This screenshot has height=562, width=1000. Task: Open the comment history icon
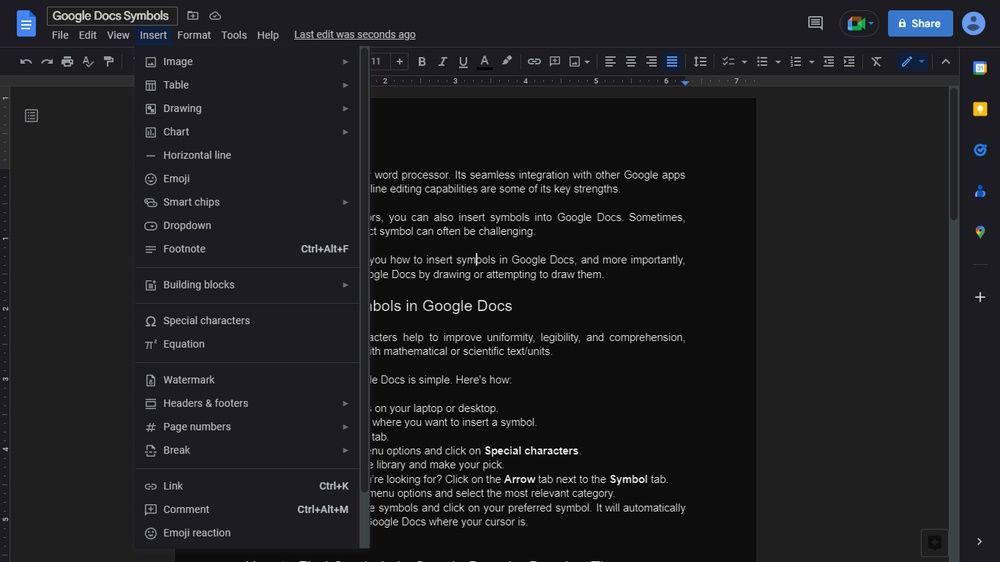tap(815, 24)
